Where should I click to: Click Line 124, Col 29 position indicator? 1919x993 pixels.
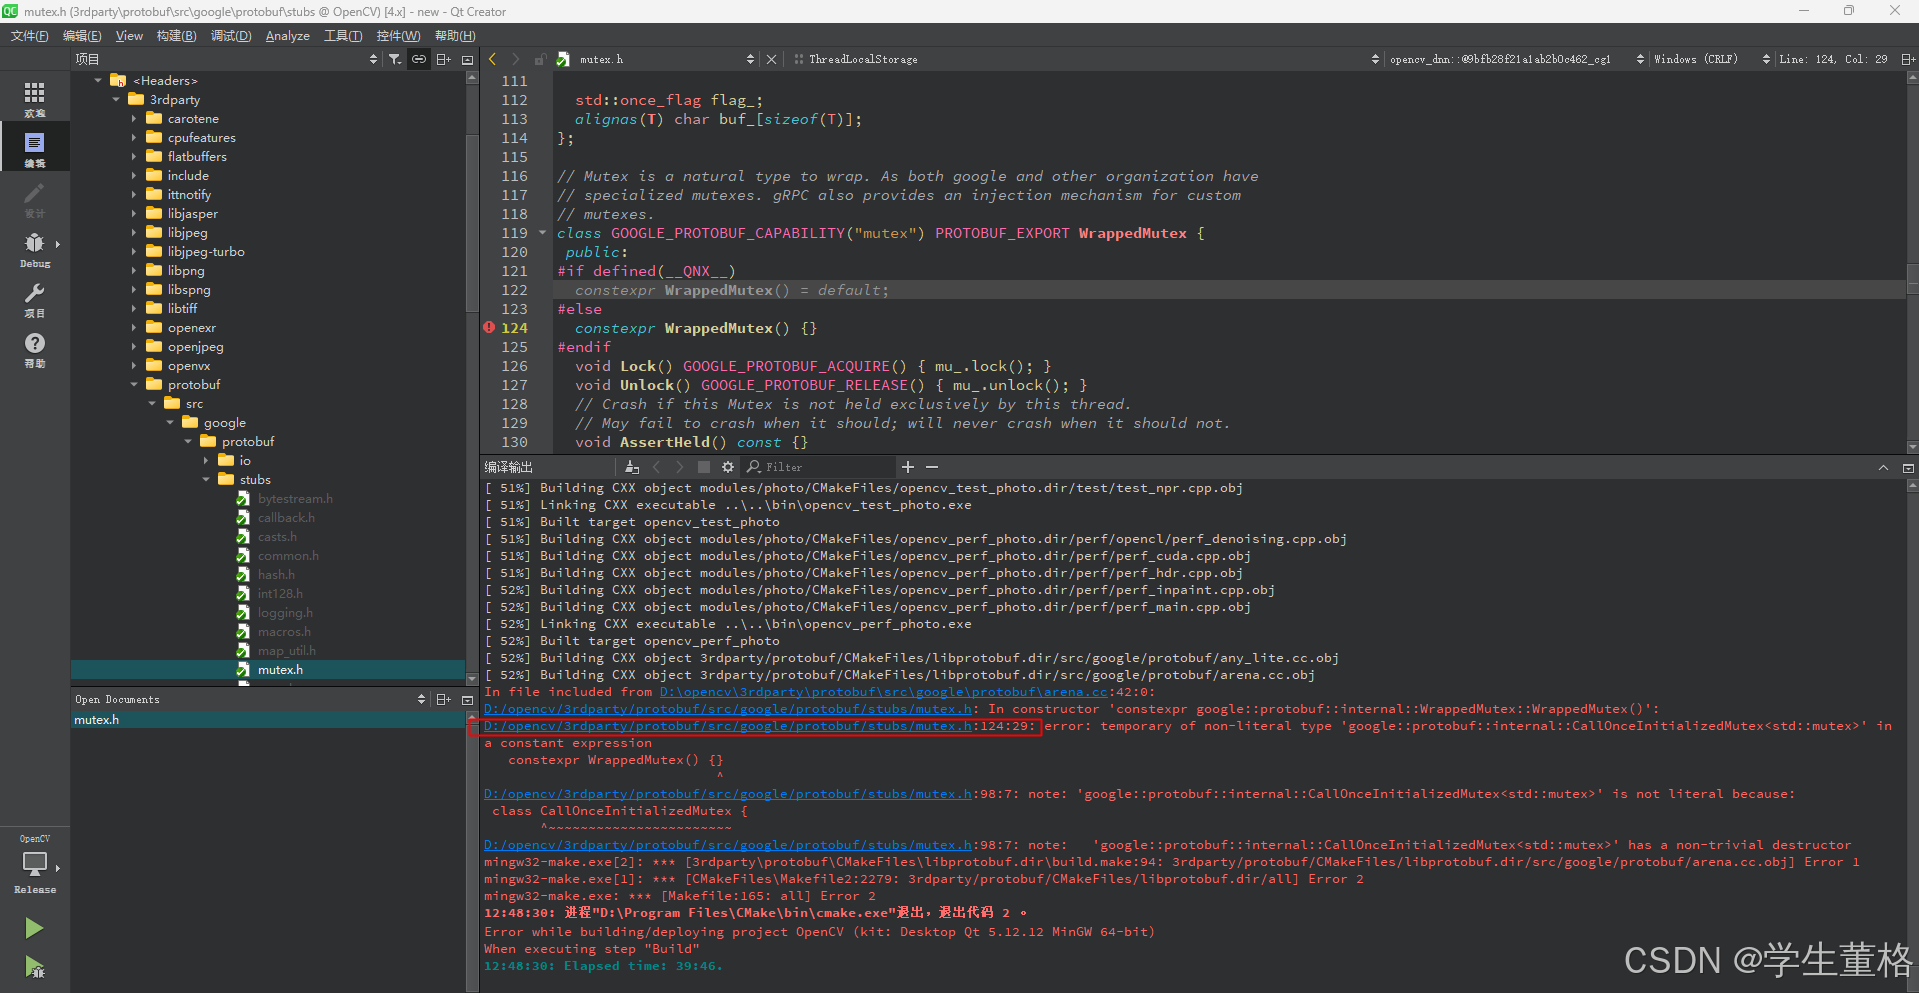[x=1833, y=59]
